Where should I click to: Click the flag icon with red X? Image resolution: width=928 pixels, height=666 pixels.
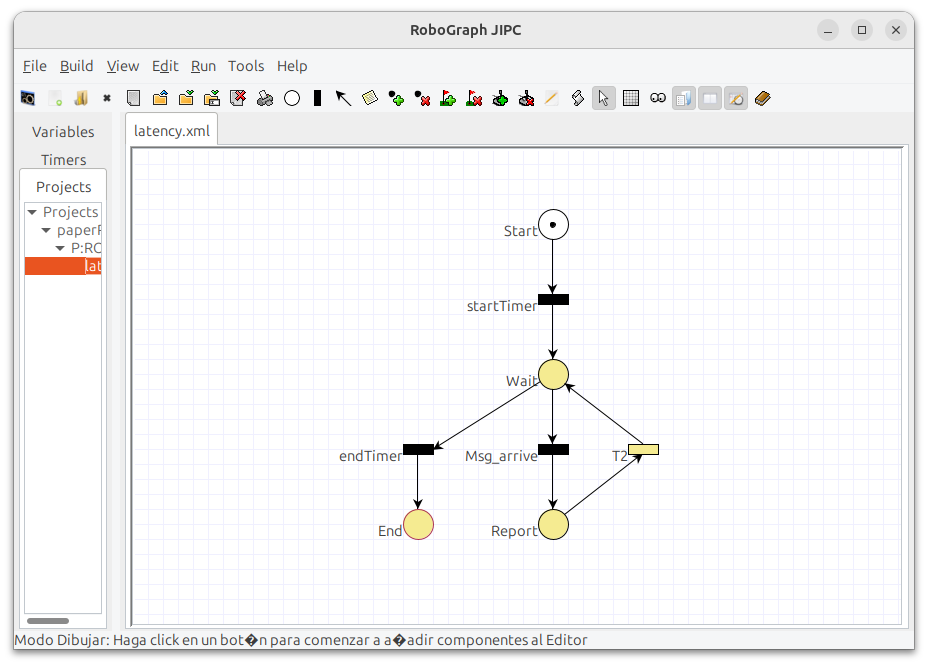tap(474, 98)
